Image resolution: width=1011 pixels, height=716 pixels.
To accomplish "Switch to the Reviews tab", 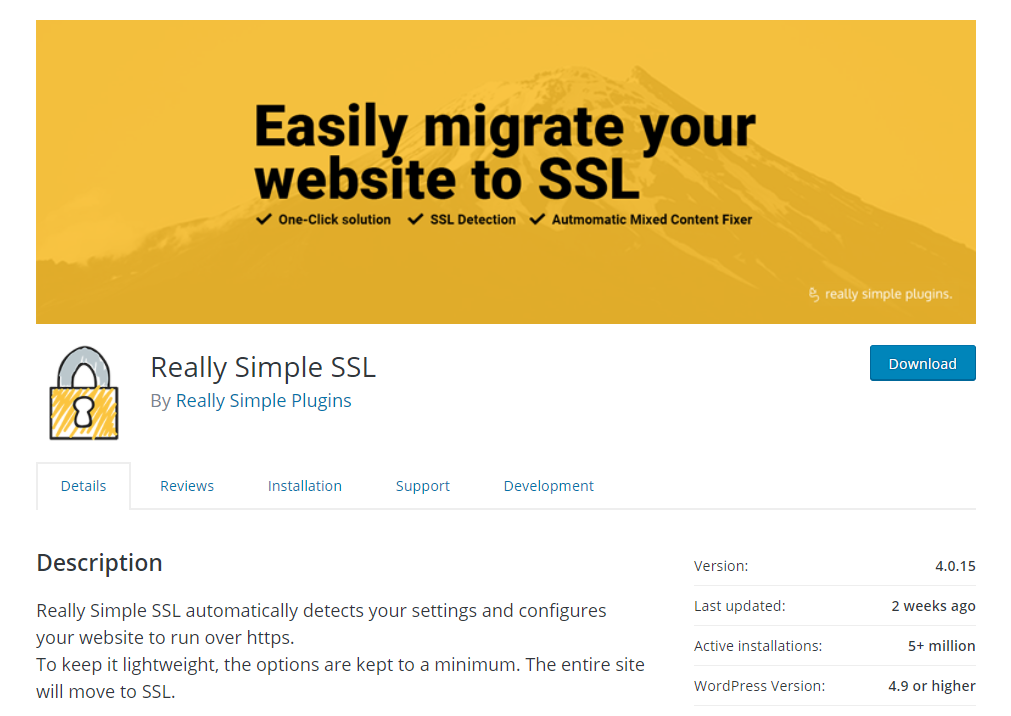I will (x=187, y=486).
